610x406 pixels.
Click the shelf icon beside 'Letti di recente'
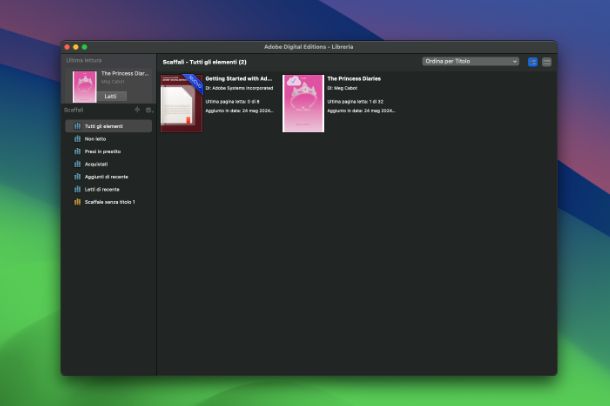click(x=77, y=189)
